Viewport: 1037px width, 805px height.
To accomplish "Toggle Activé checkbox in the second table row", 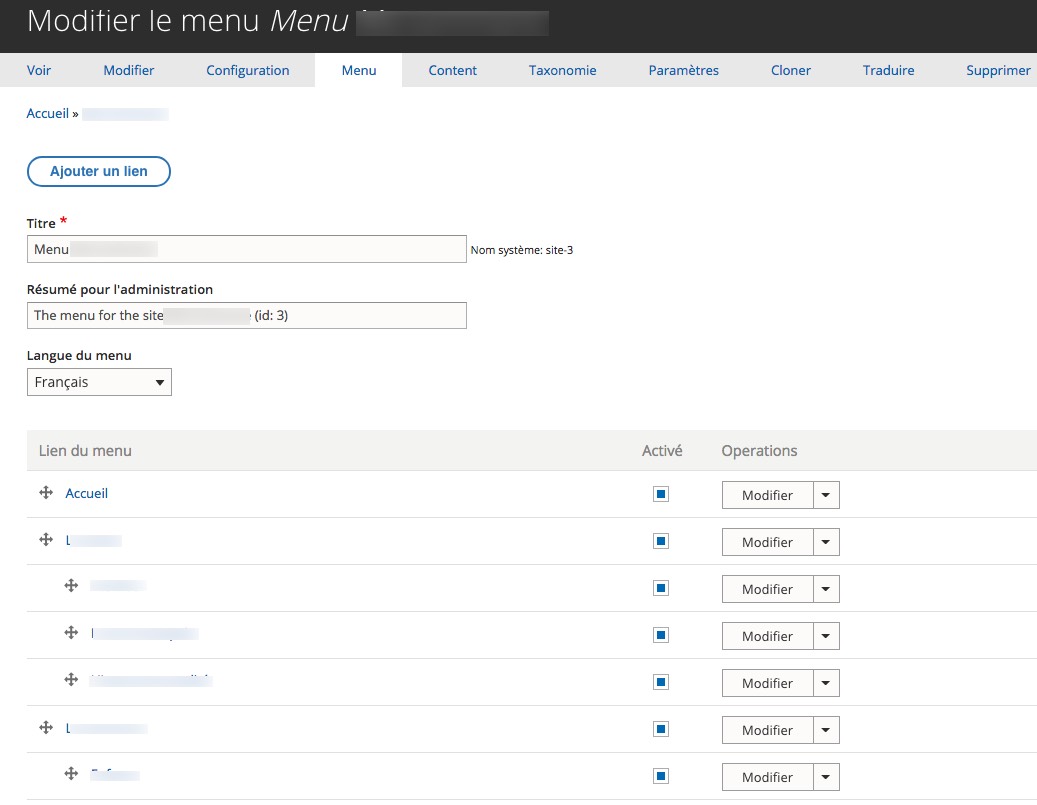I will coord(661,541).
